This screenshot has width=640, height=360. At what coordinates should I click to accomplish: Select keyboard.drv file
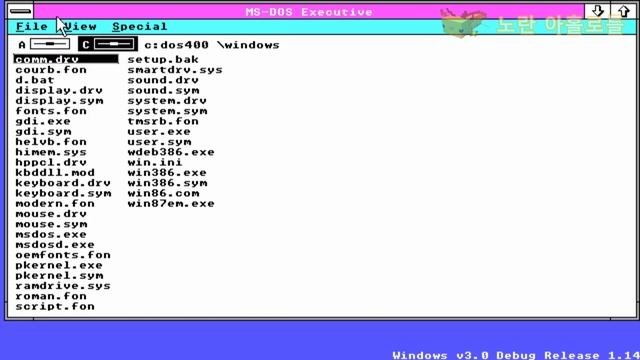[63, 183]
